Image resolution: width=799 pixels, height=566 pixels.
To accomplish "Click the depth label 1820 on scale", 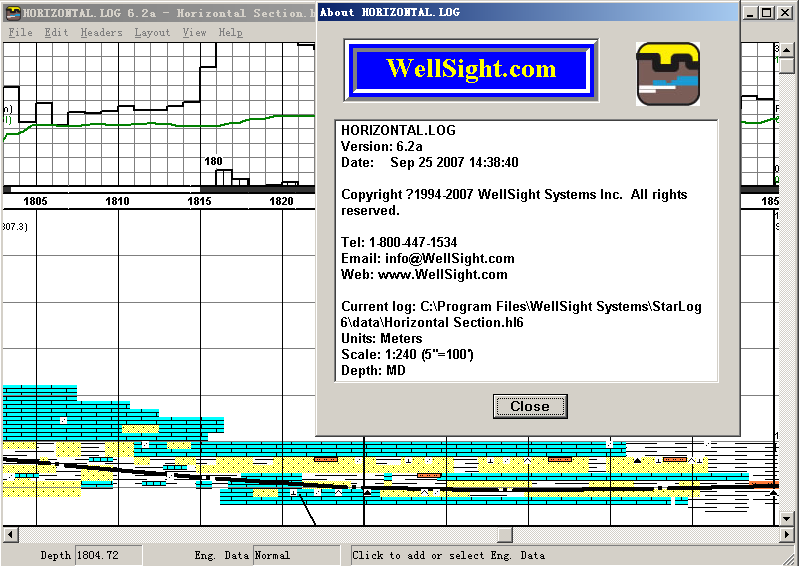I will pyautogui.click(x=281, y=201).
